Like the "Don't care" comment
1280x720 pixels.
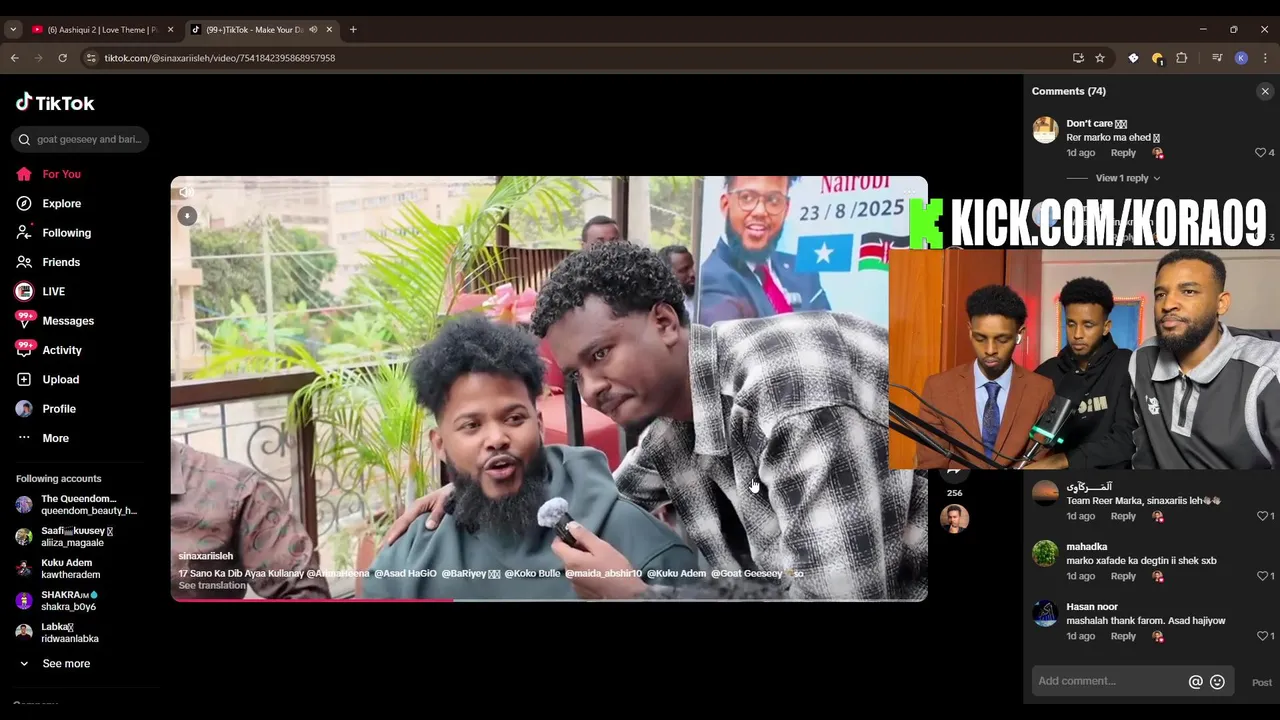(x=1260, y=153)
